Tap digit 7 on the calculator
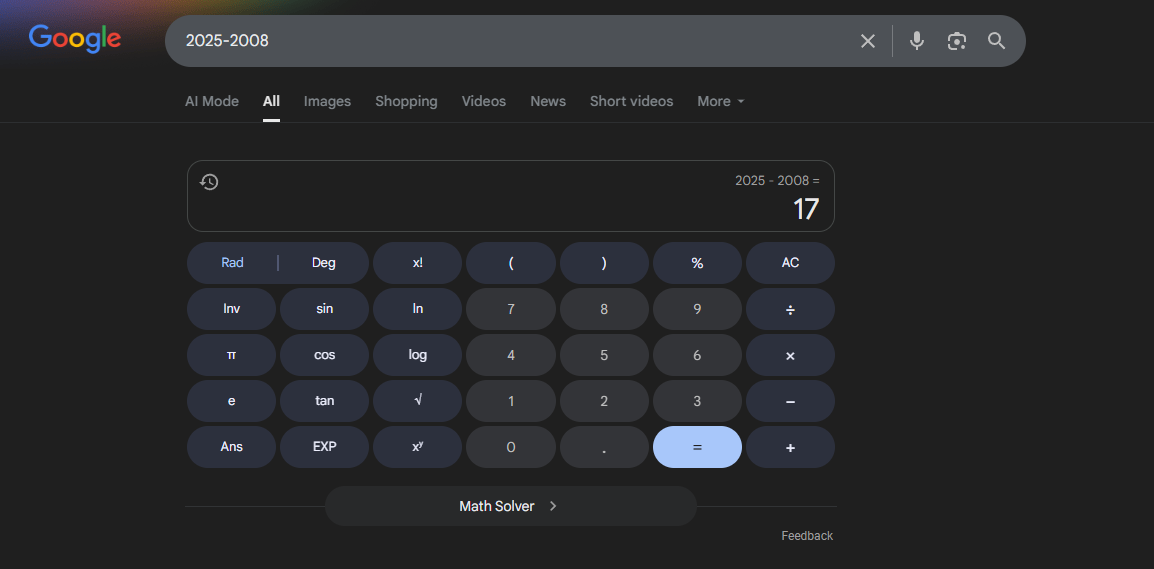This screenshot has width=1154, height=569. (511, 309)
